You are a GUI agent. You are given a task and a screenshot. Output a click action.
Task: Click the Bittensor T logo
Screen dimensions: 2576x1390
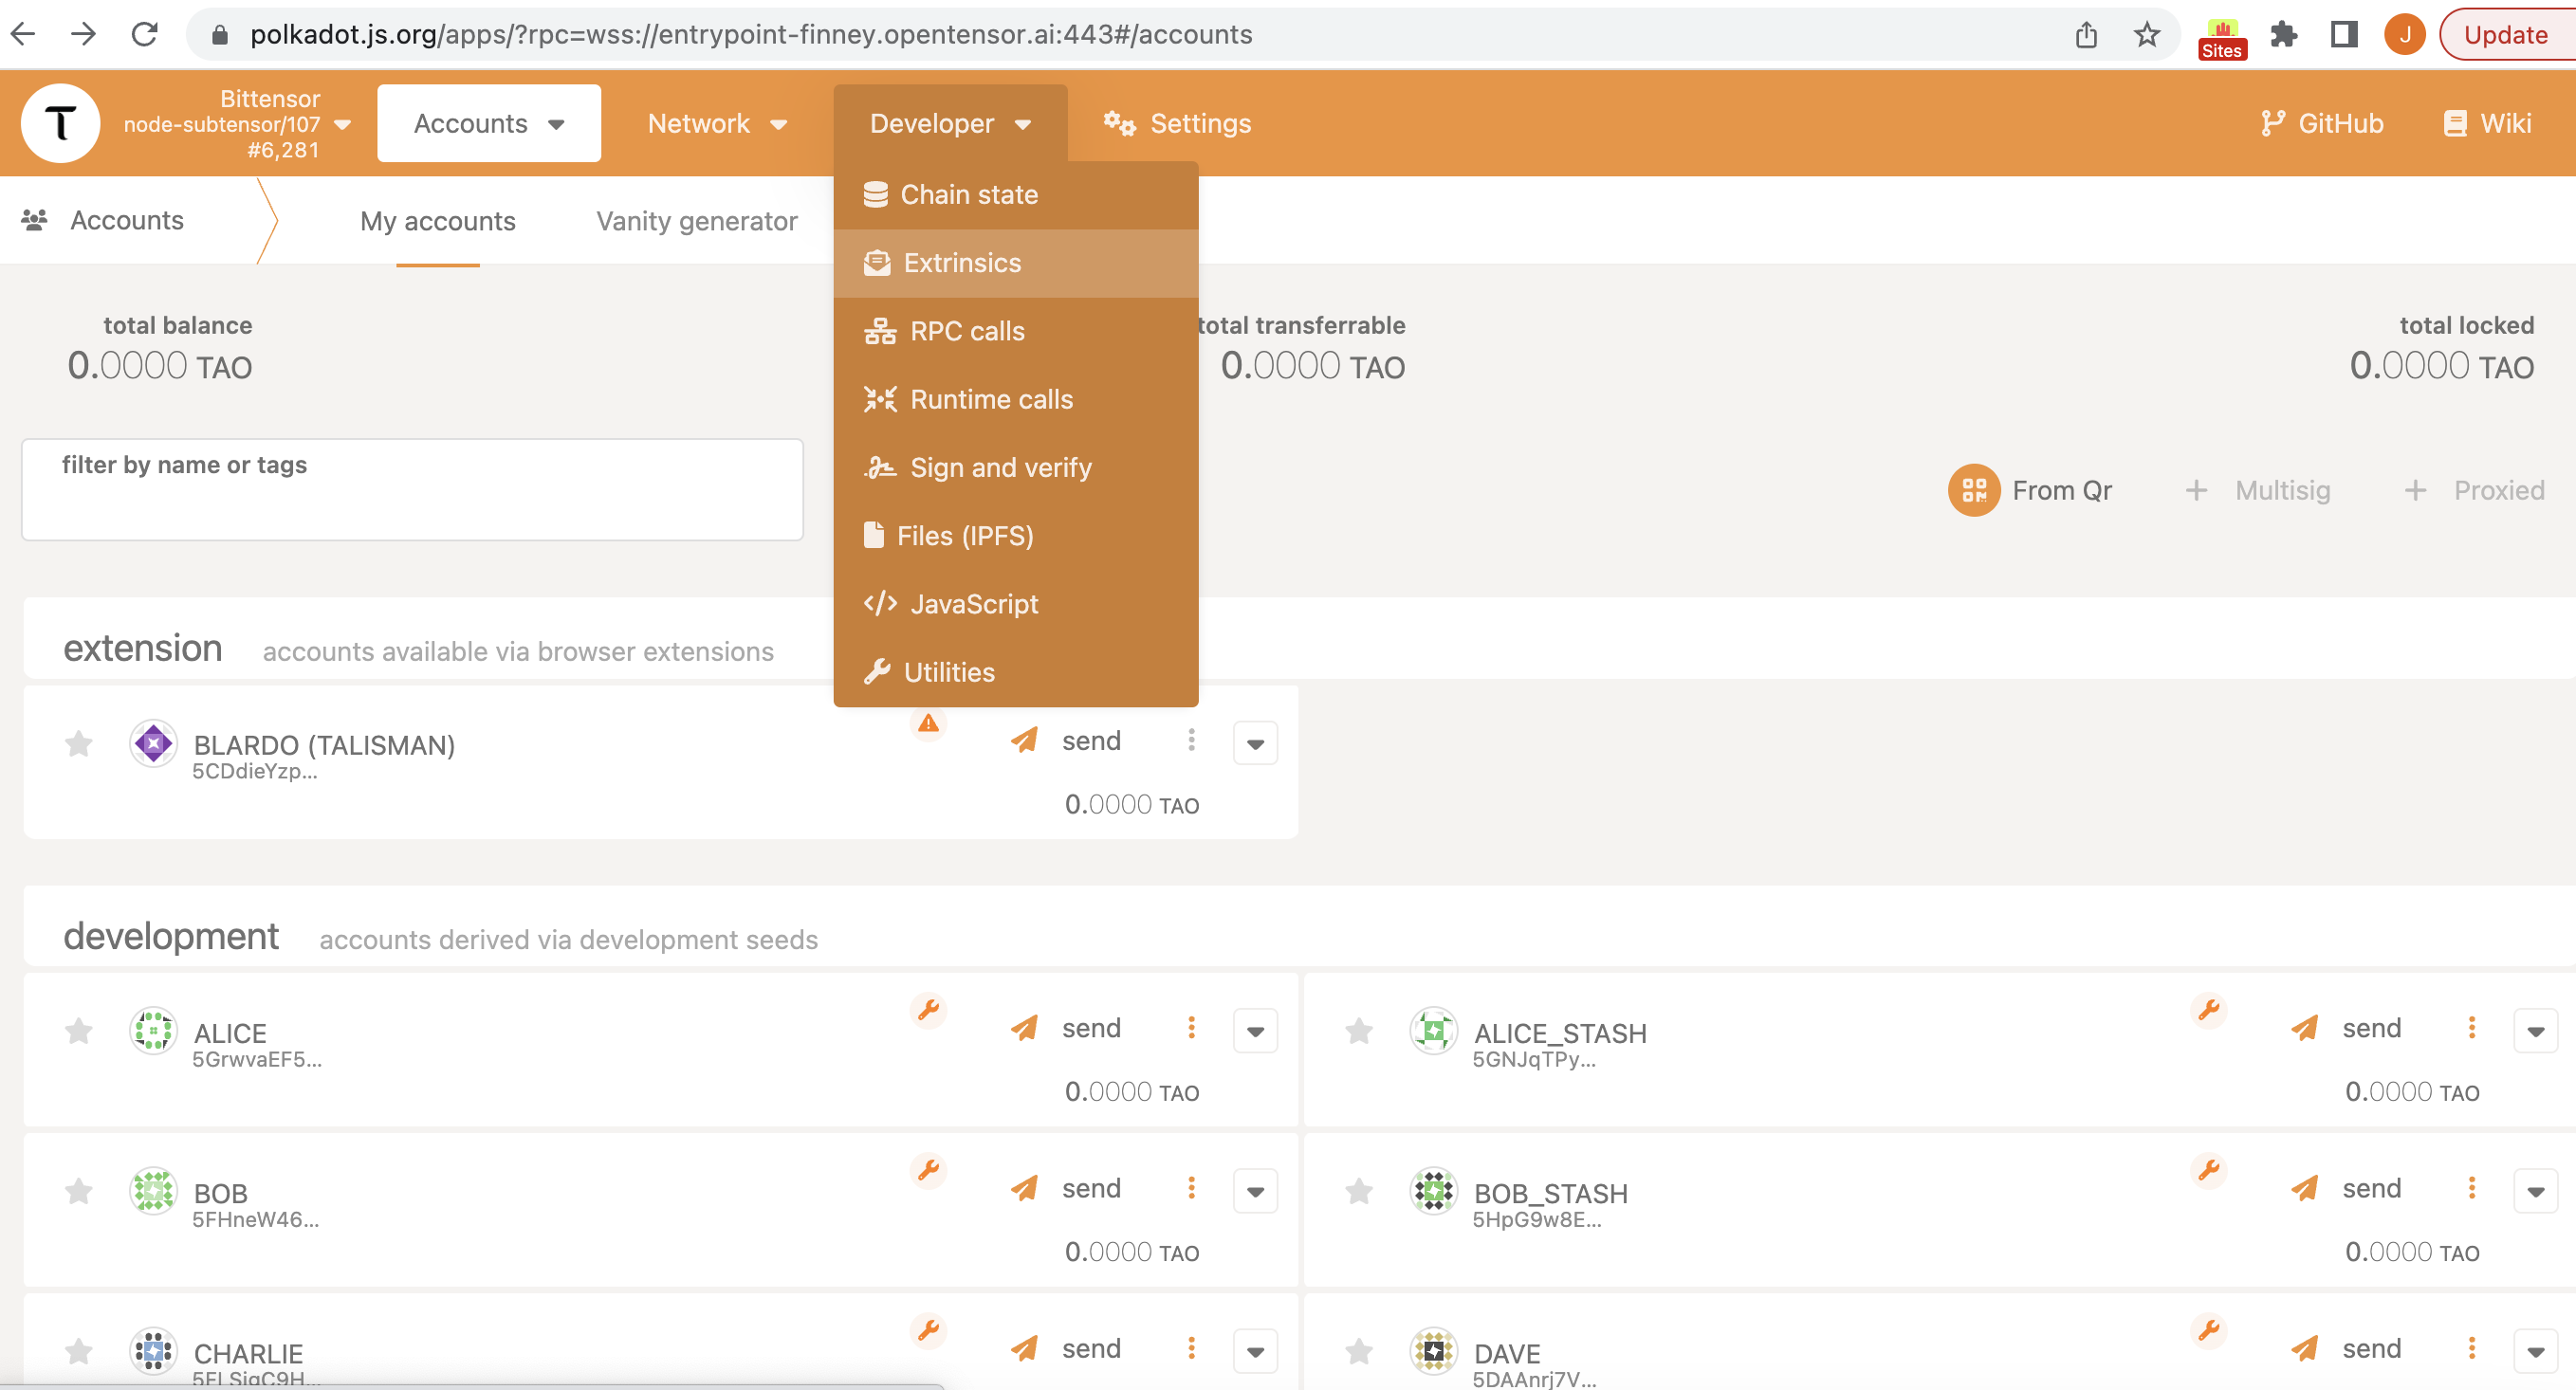60,123
